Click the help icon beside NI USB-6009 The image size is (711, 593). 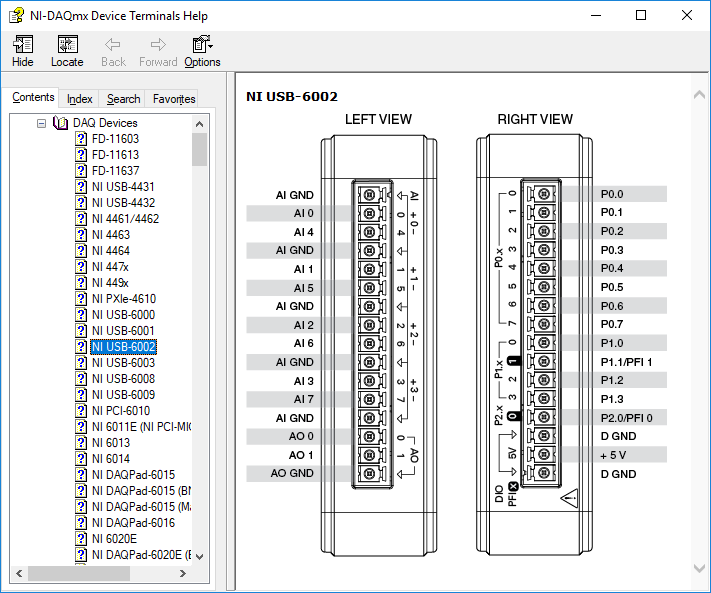(81, 395)
